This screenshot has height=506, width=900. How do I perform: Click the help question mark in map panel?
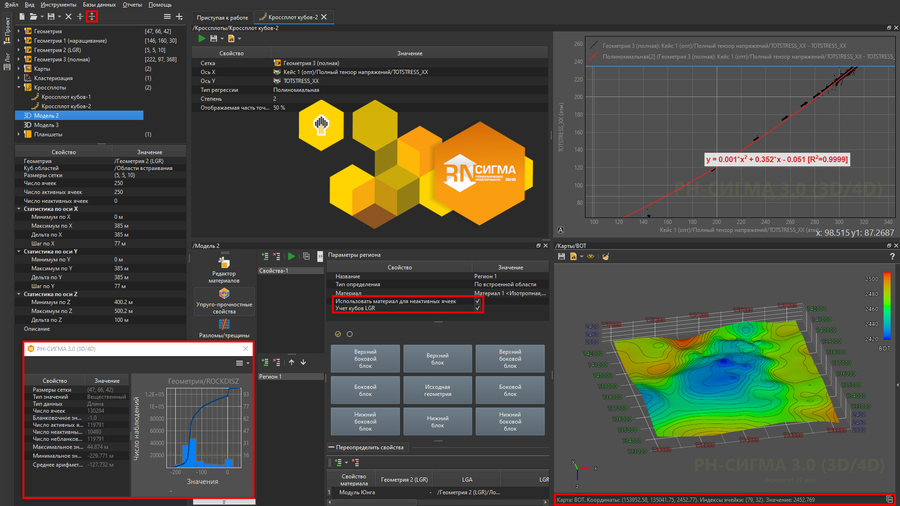[x=892, y=257]
